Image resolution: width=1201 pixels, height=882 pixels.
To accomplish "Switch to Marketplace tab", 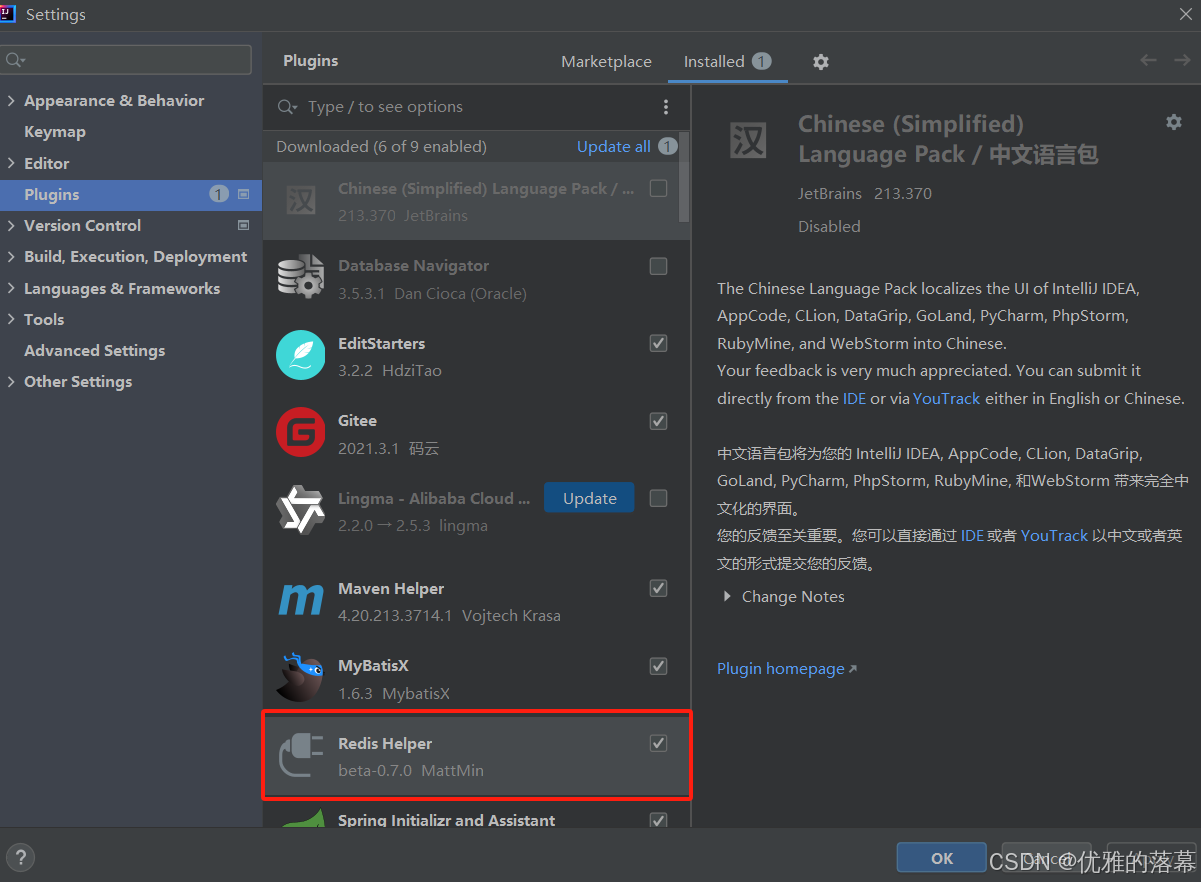I will point(606,62).
